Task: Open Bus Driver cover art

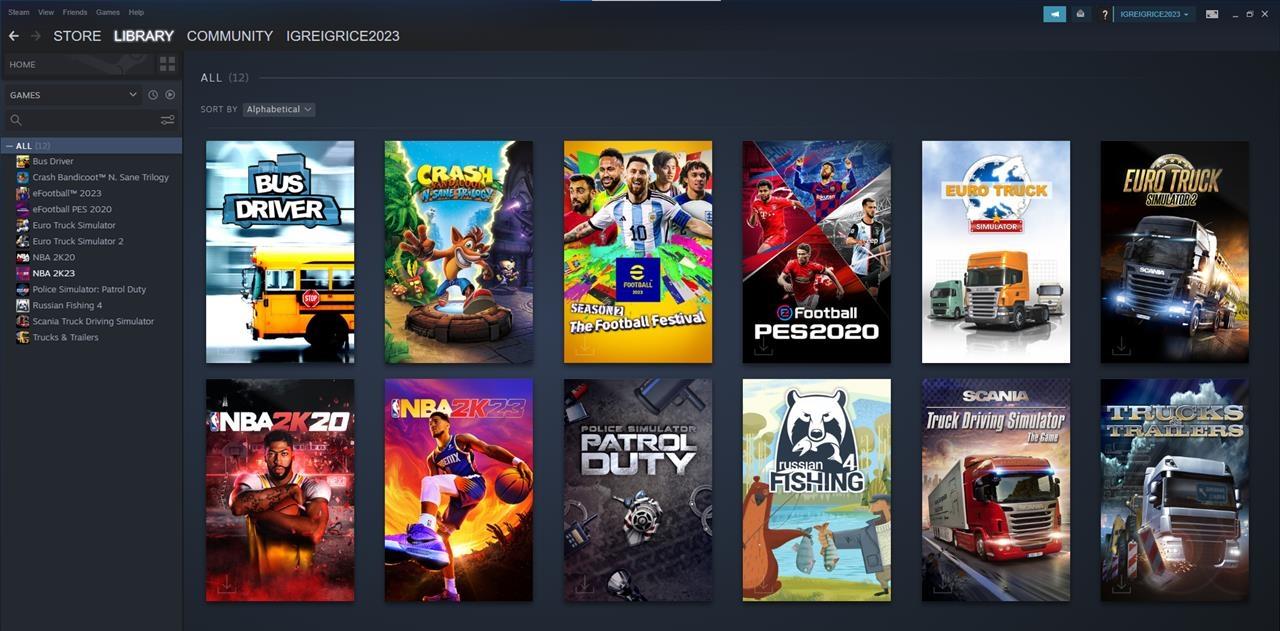Action: tap(280, 252)
